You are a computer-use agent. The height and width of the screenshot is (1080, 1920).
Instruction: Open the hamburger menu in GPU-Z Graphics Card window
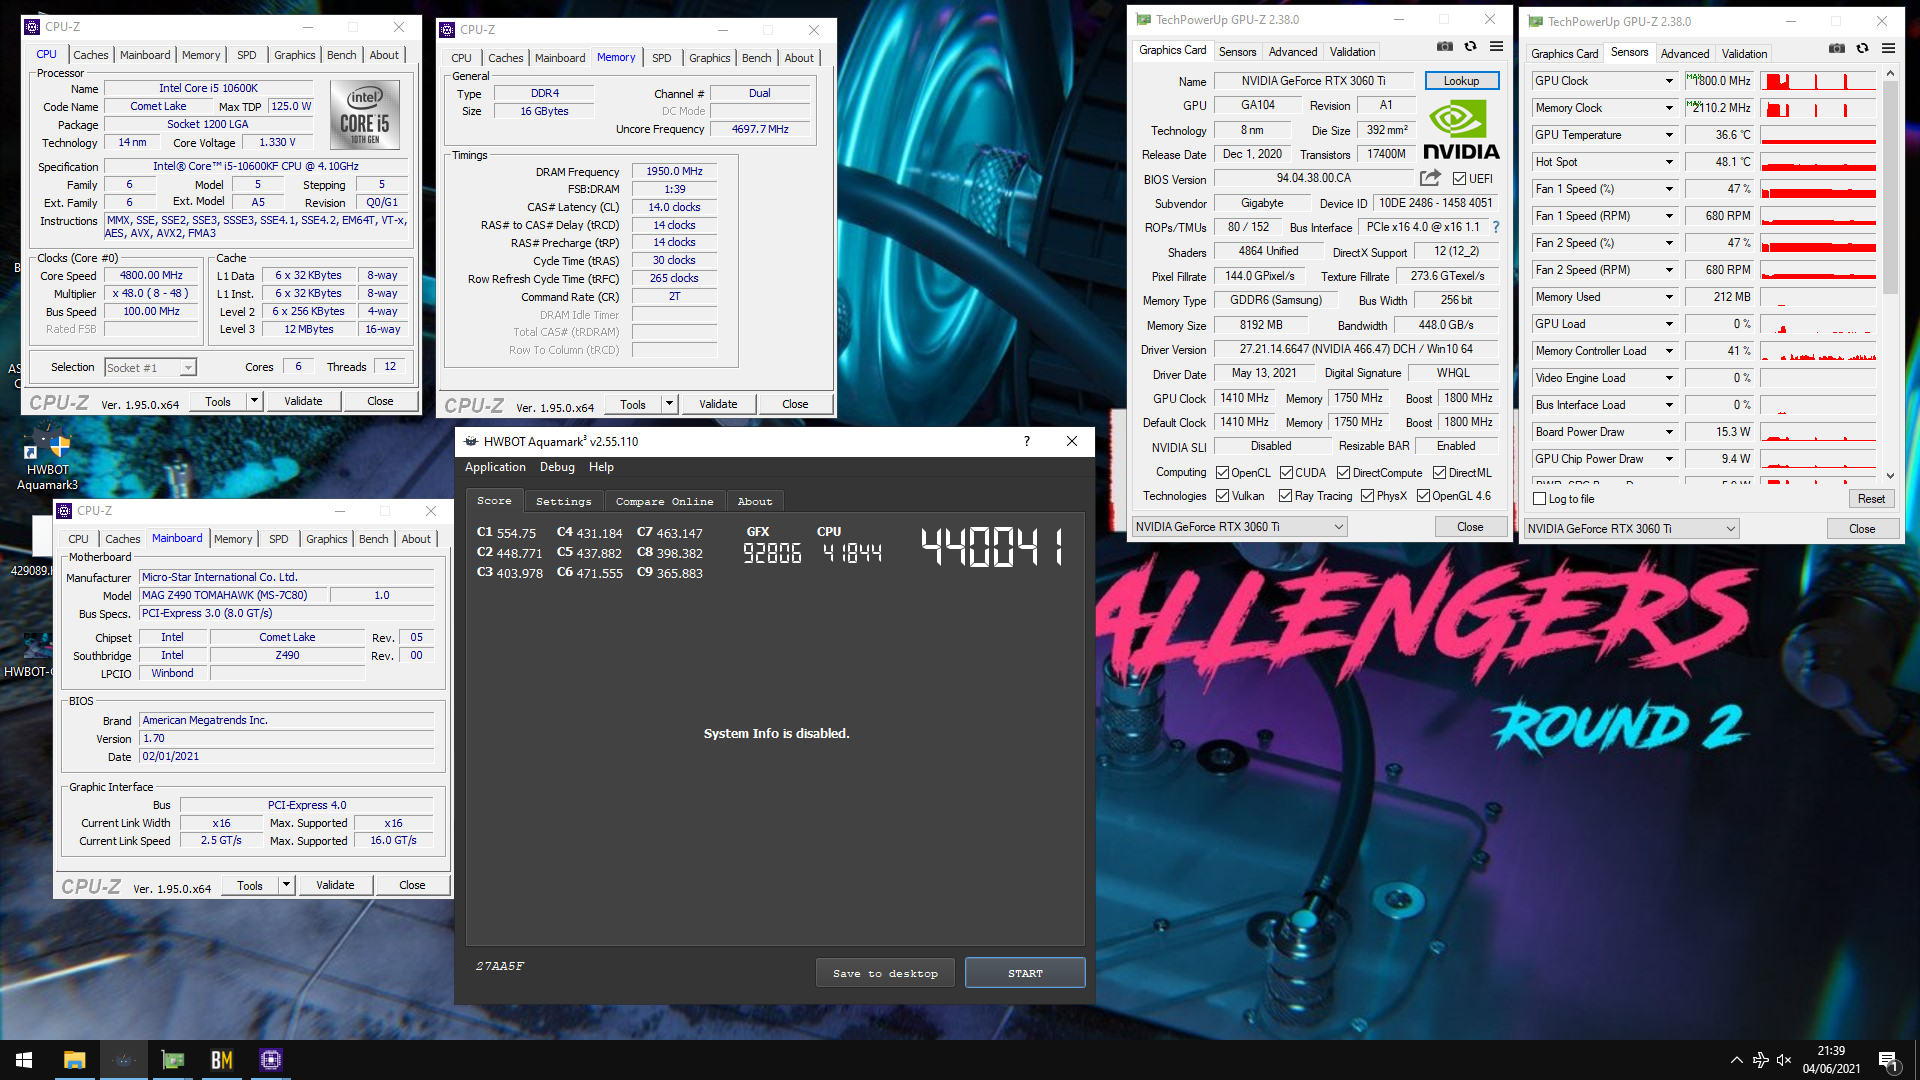1496,46
